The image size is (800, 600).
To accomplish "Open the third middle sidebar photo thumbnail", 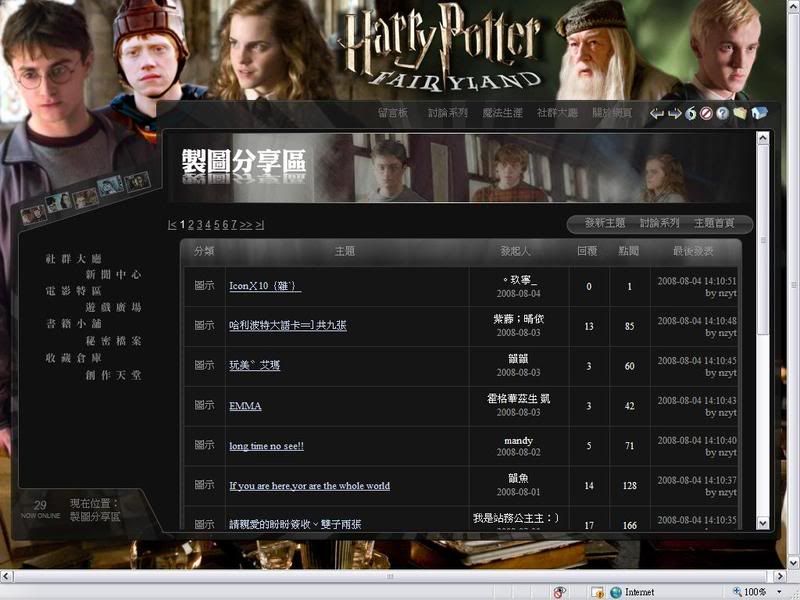I will click(85, 197).
